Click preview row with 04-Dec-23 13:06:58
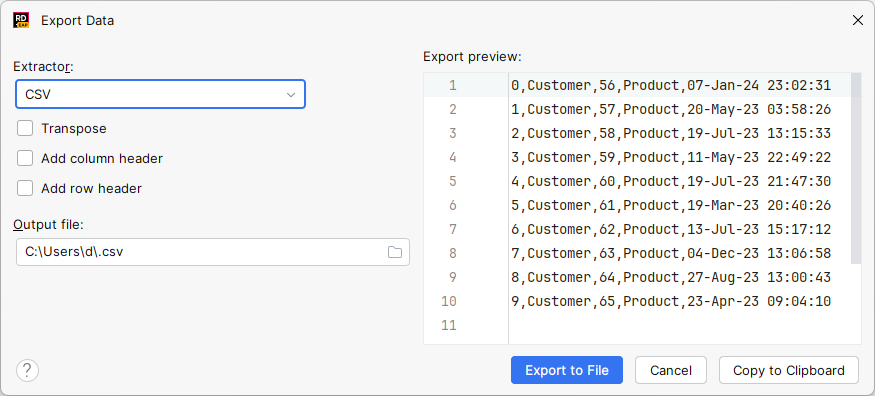The image size is (875, 396). tap(671, 253)
